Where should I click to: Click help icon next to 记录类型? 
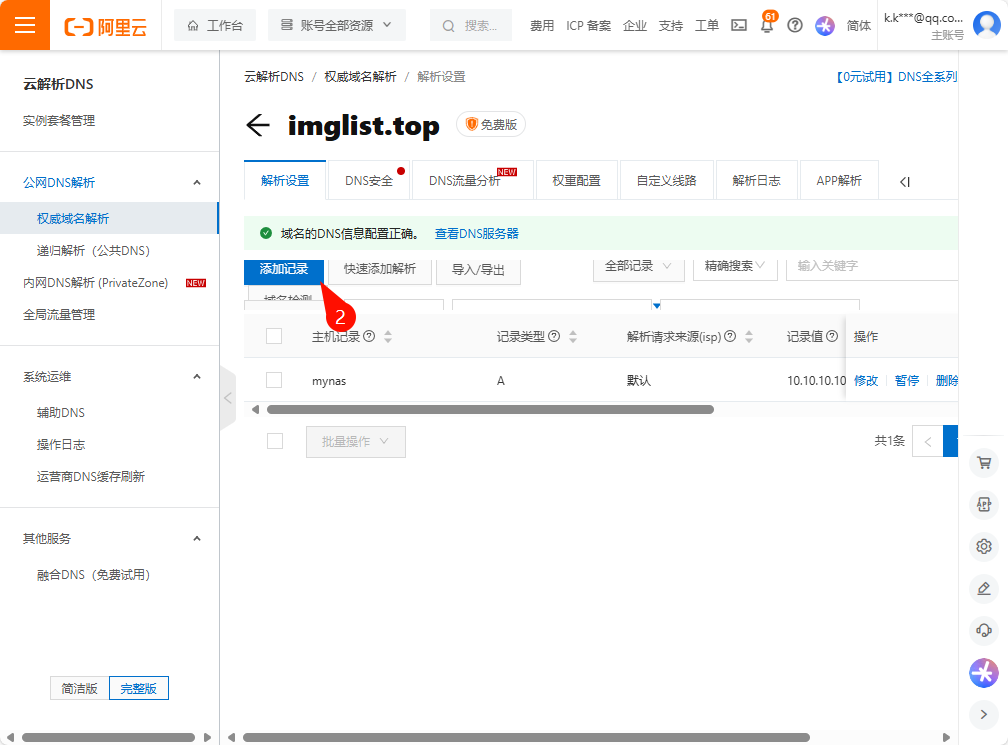pos(554,336)
